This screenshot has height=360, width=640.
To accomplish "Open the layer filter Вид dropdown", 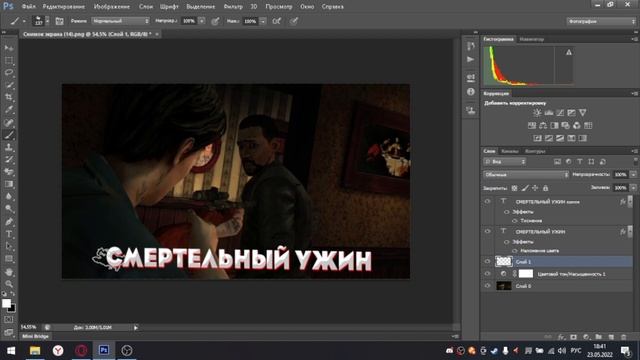I will [x=505, y=162].
